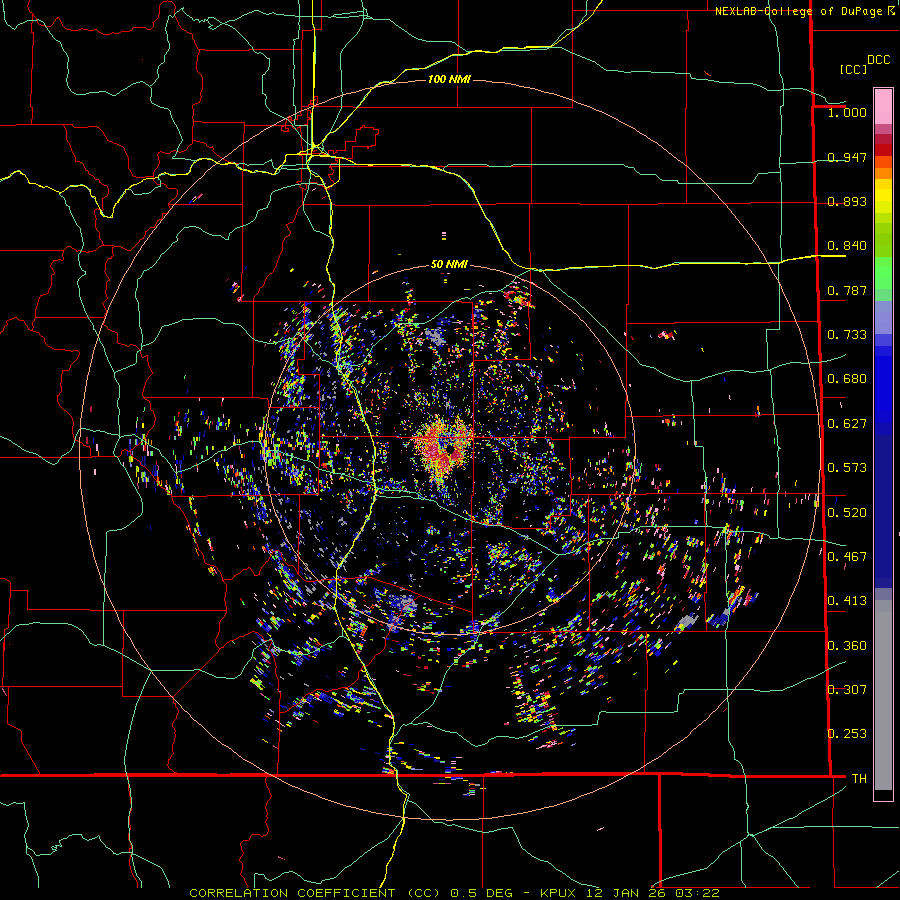Click the 0.840 scale value
This screenshot has width=900, height=900.
point(847,246)
